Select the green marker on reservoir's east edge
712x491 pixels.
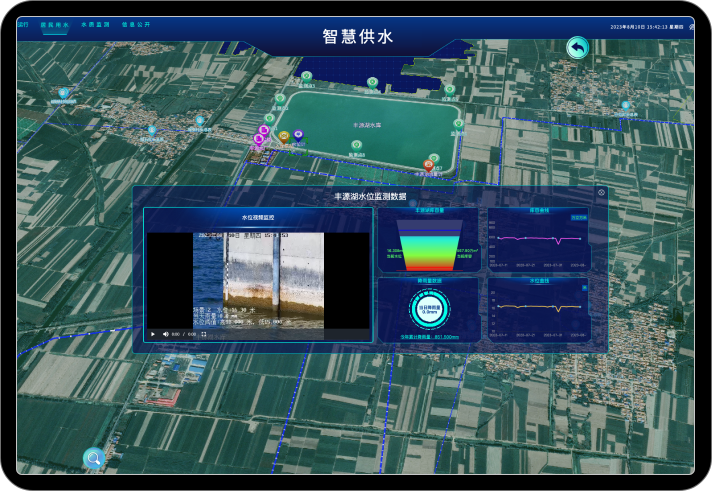click(458, 123)
